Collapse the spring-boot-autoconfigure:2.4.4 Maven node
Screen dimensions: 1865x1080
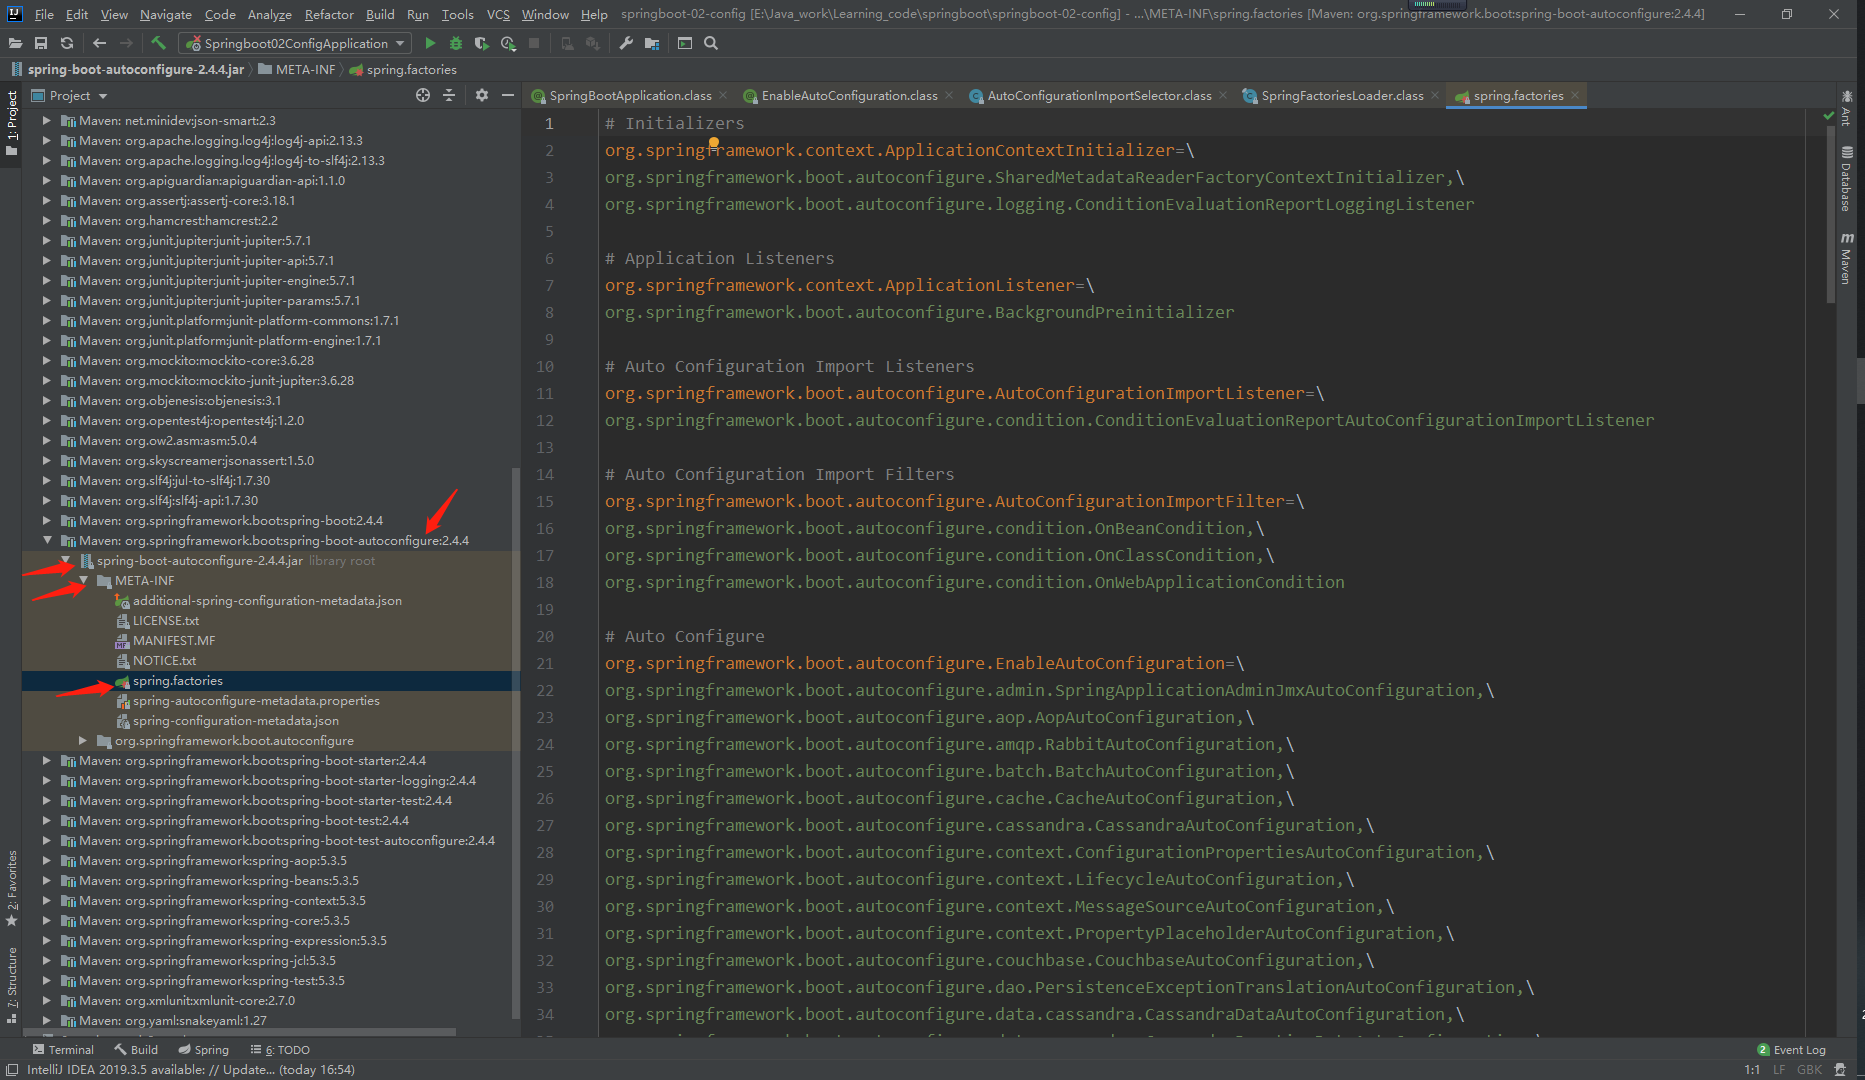(47, 540)
